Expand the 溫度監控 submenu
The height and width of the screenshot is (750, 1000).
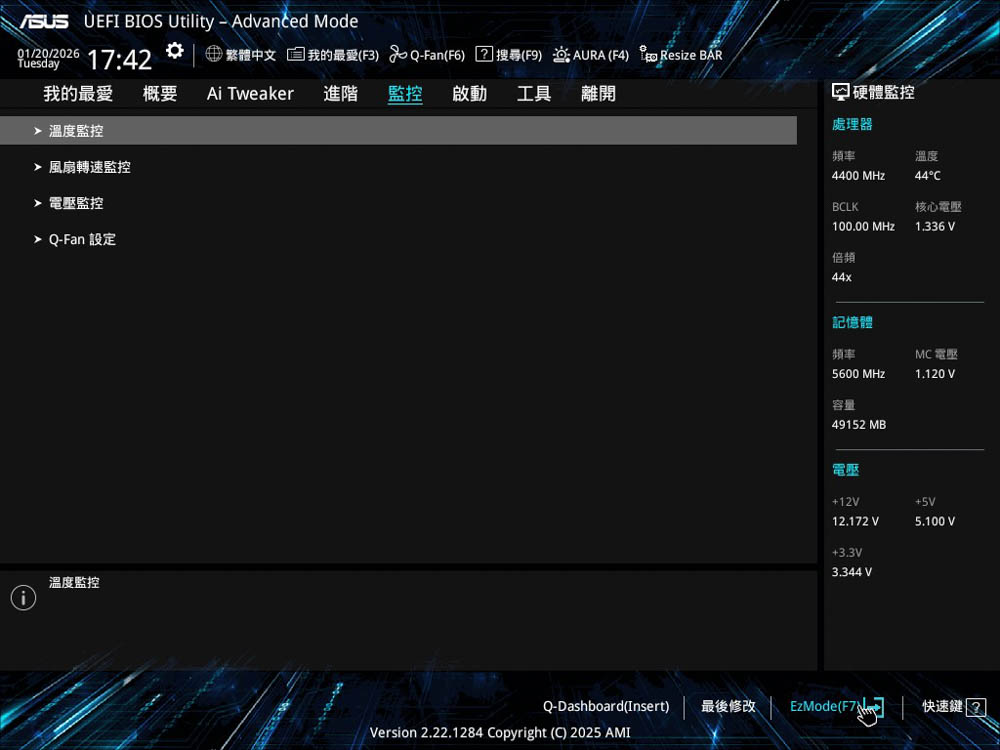76,131
